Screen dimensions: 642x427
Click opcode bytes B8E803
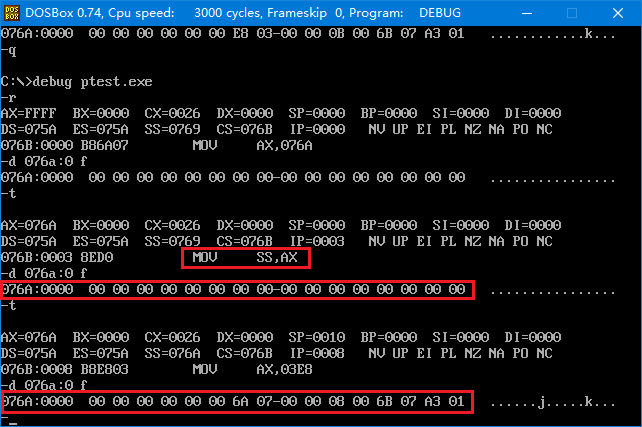(104, 369)
